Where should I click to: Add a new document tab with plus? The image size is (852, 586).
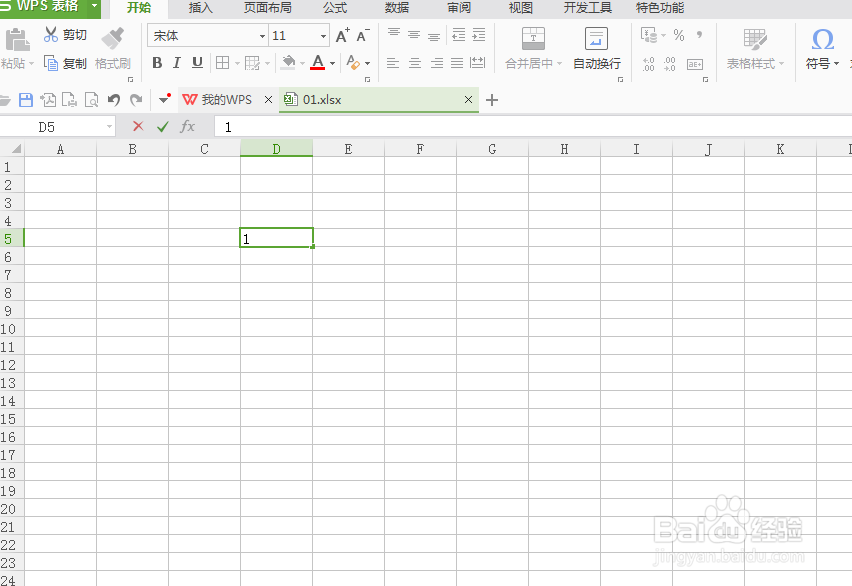coord(492,100)
